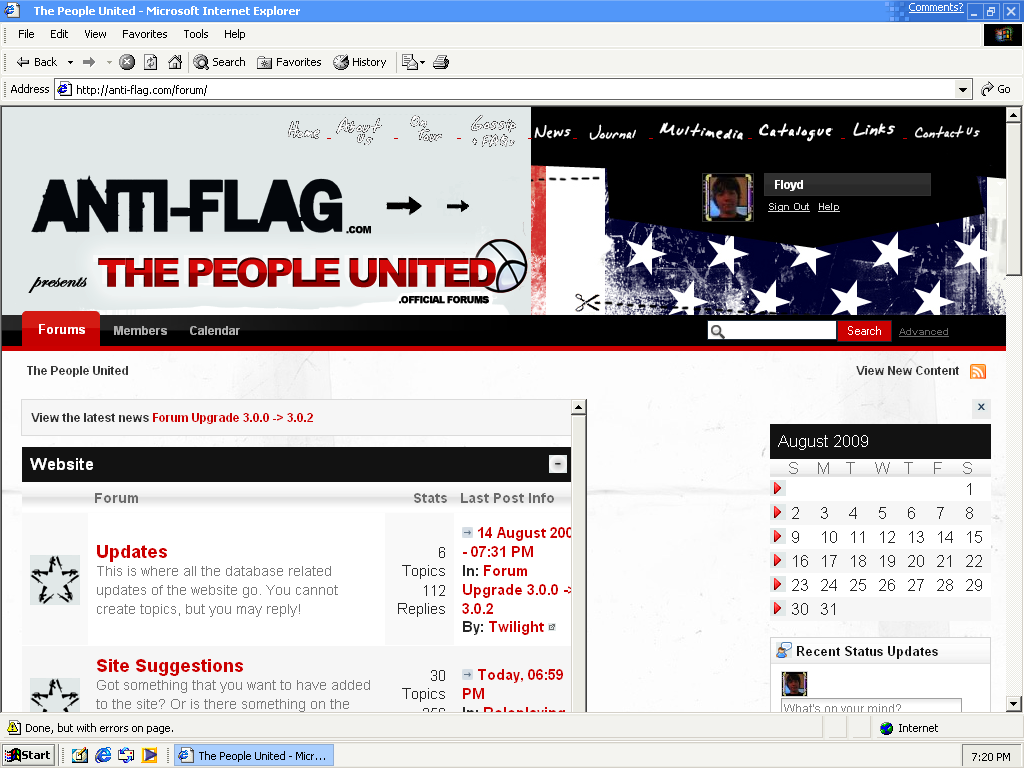1024x768 pixels.
Task: Launch Internet Explorer from Quick Launch
Action: 103,755
